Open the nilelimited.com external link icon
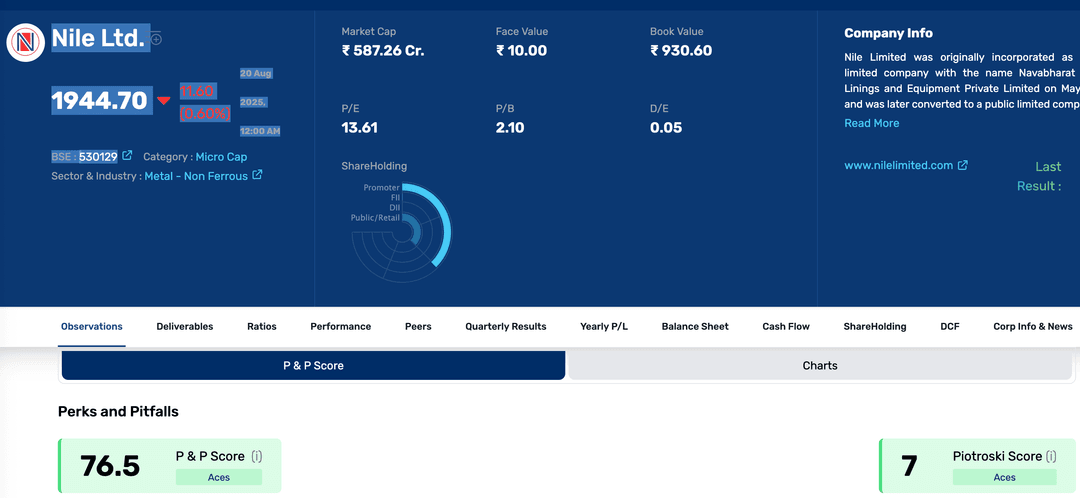This screenshot has height=498, width=1080. coord(963,165)
